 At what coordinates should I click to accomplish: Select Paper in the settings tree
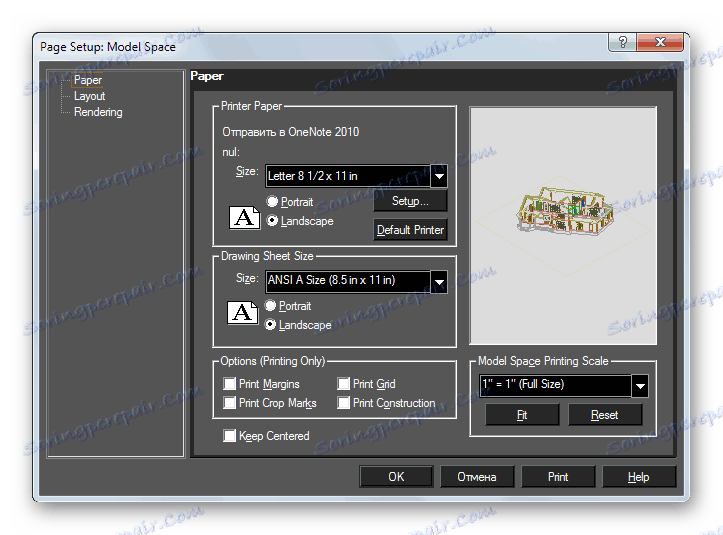(88, 80)
